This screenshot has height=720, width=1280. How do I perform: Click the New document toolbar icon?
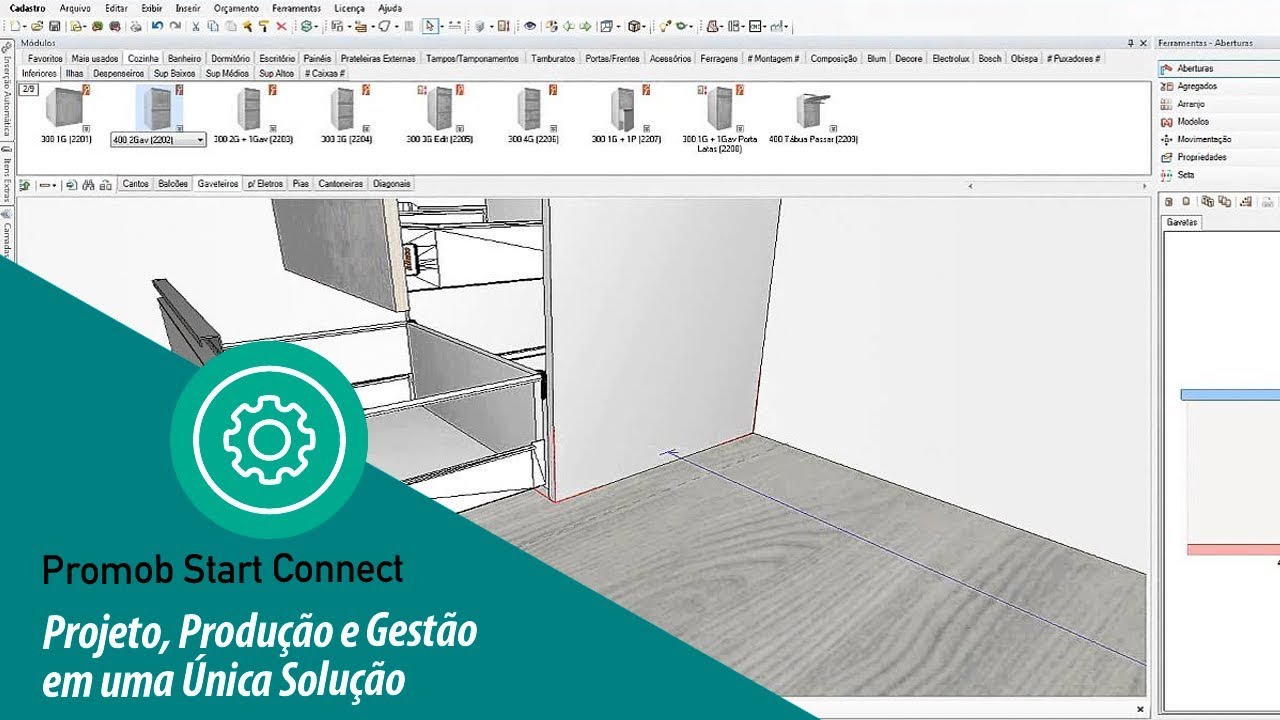coord(14,26)
